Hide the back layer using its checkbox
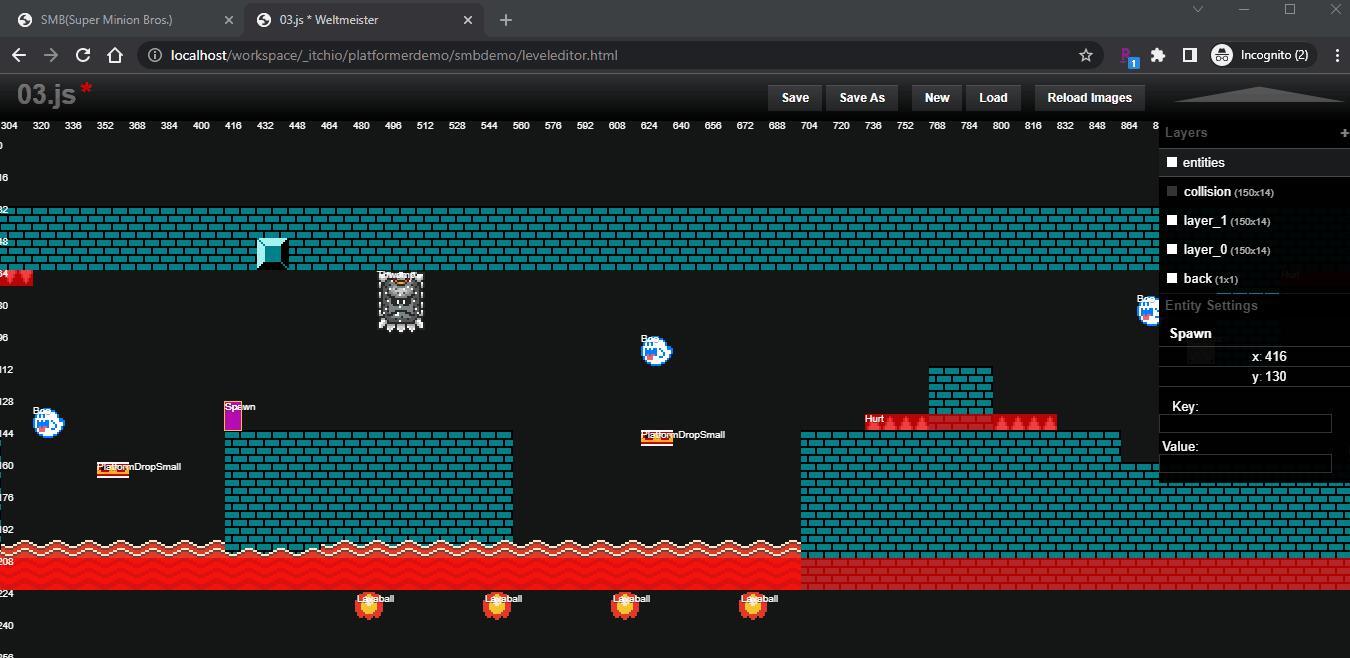Viewport: 1350px width, 658px height. pos(1172,278)
